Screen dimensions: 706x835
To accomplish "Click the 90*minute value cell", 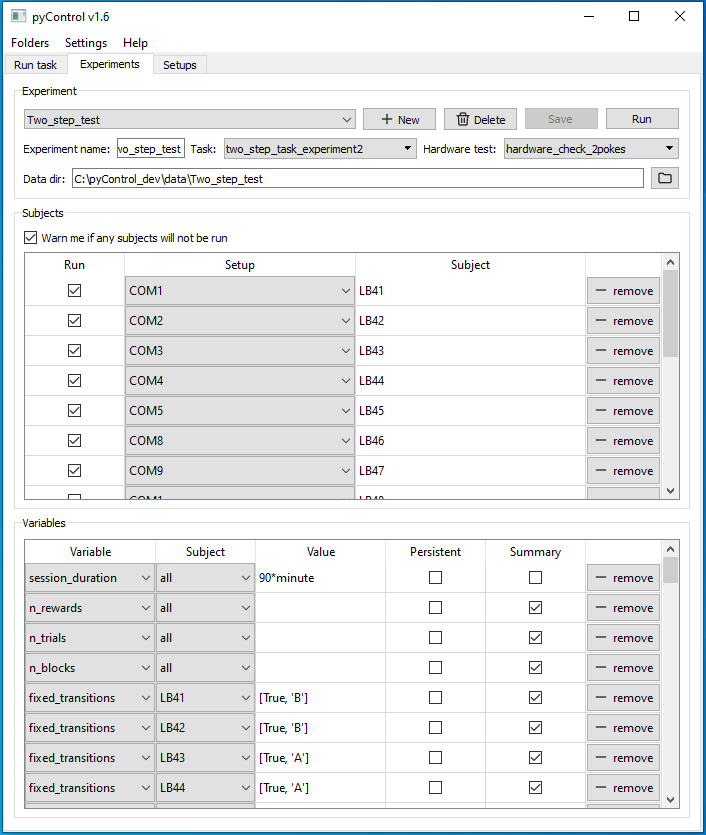I will (321, 578).
